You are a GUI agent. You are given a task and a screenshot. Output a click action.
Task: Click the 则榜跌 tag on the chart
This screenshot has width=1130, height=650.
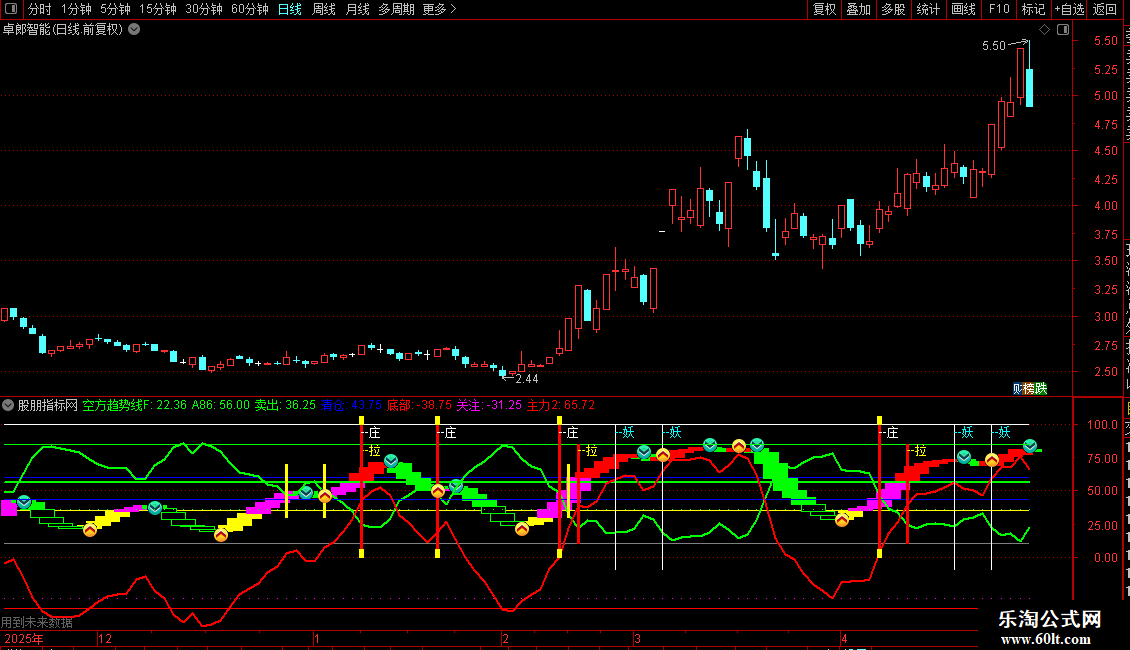tap(1030, 388)
